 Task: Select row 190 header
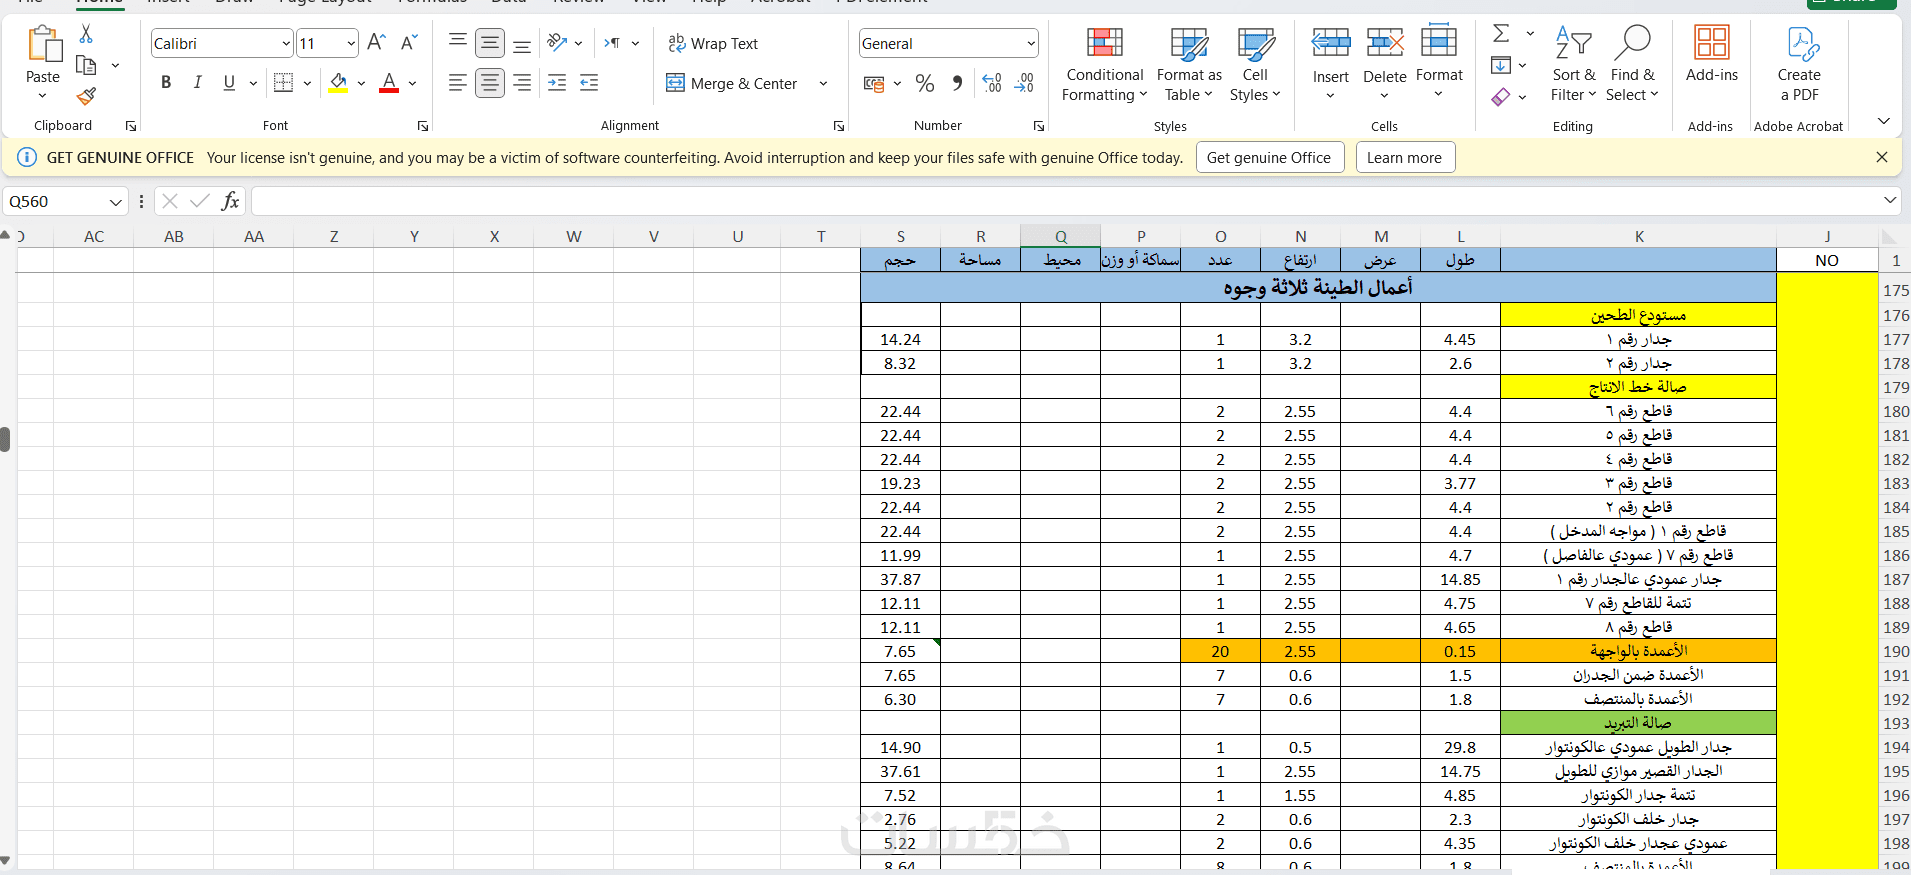(1895, 651)
